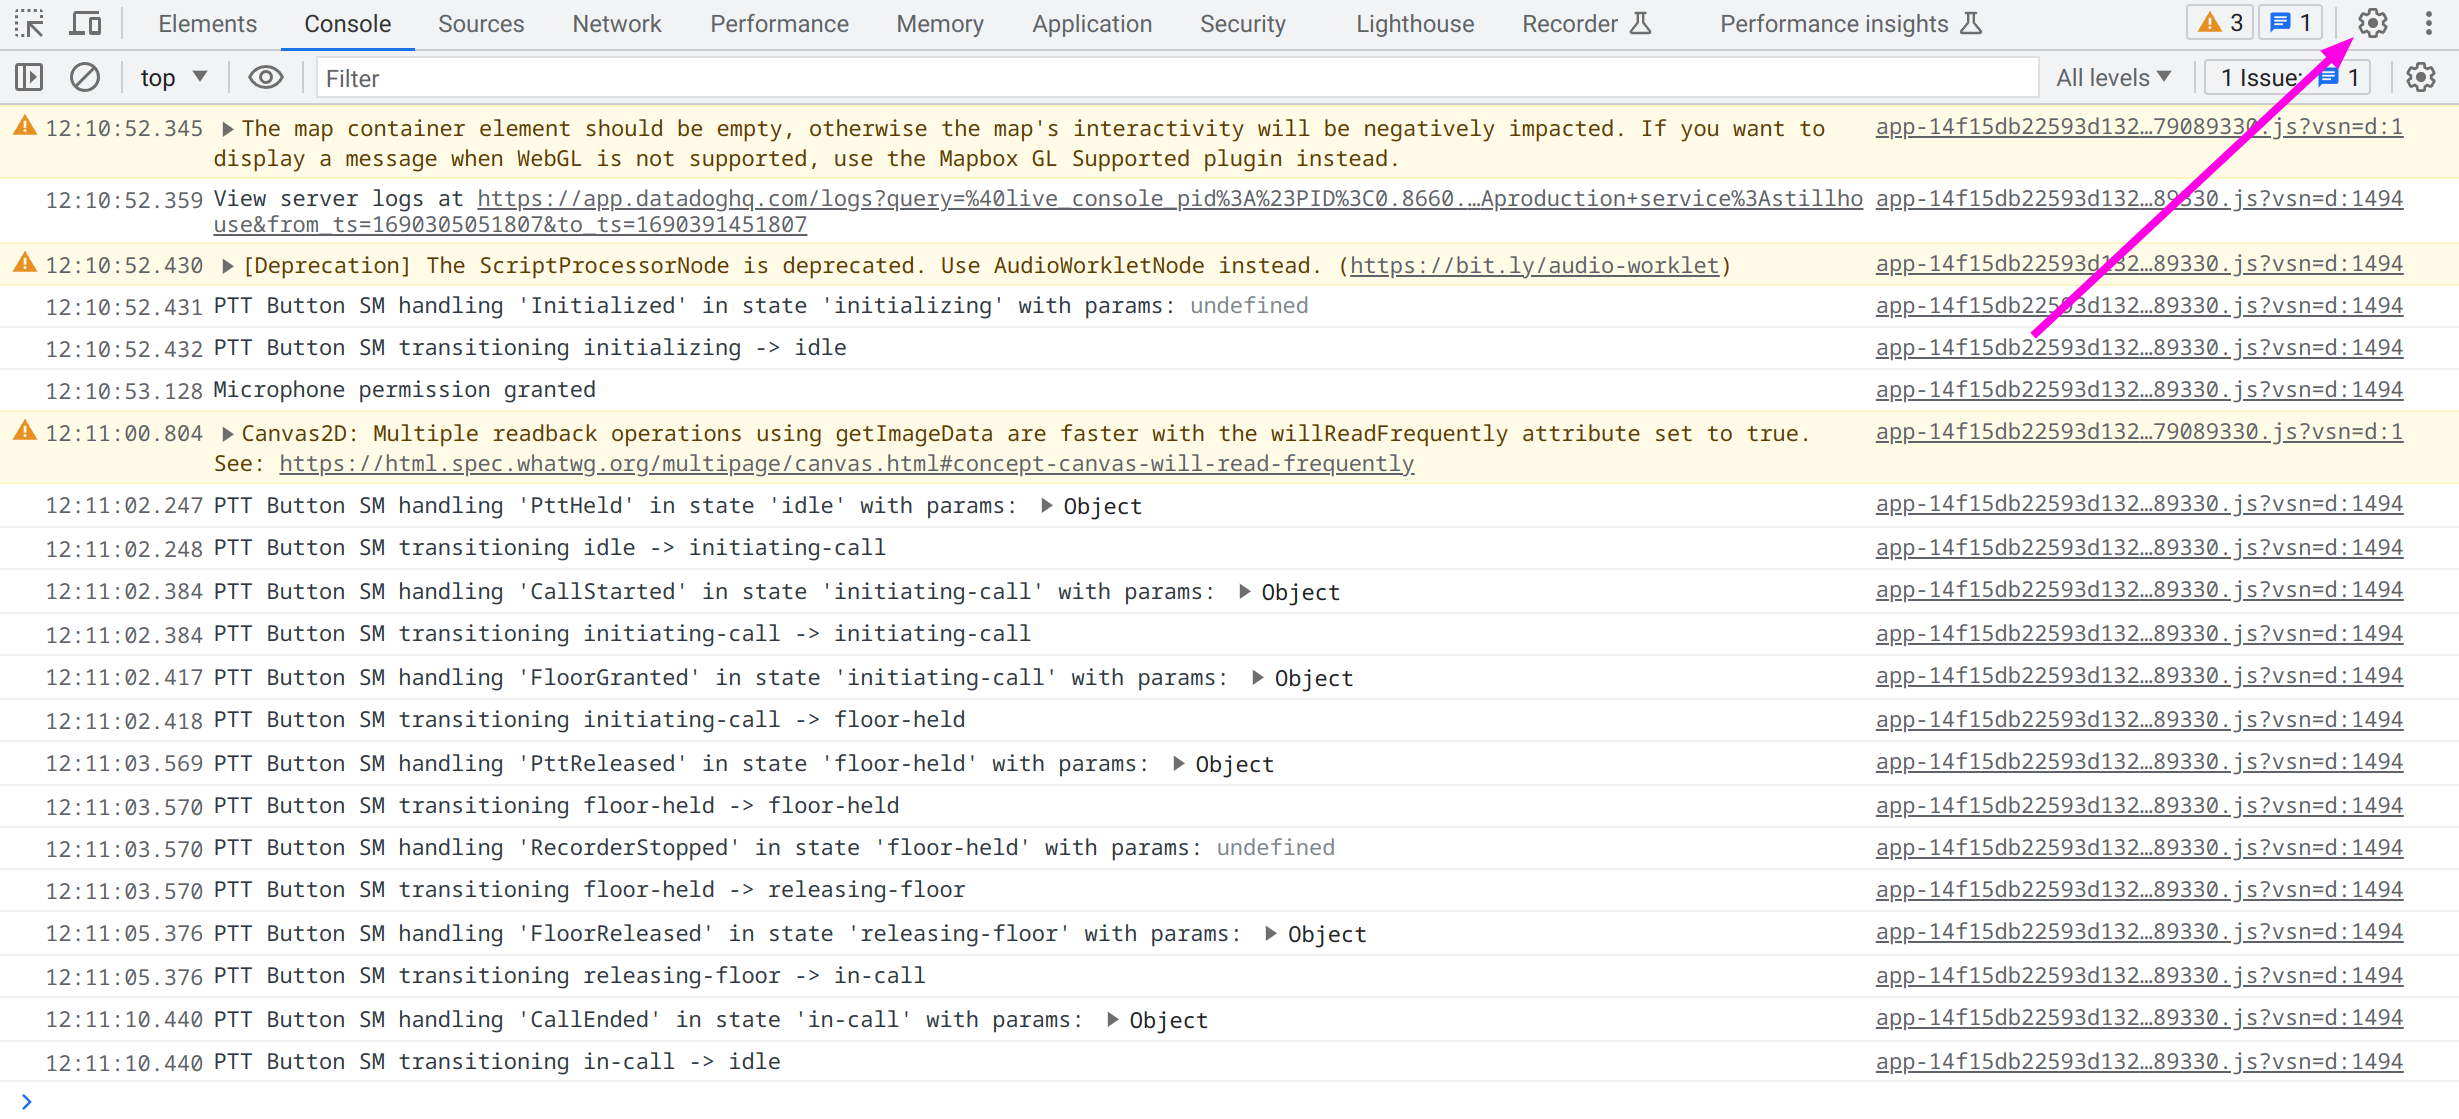
Task: Open the top context dropdown
Action: [x=173, y=77]
